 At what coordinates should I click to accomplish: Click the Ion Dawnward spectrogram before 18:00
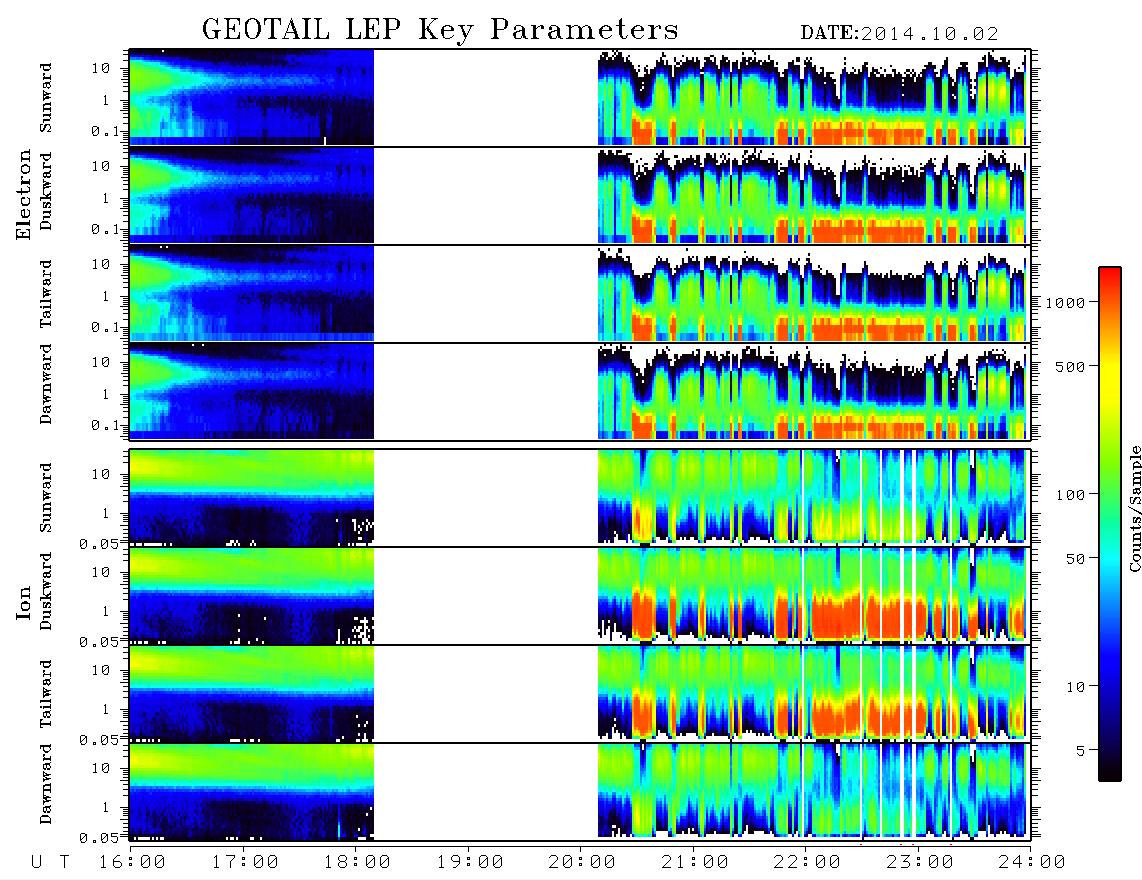point(251,791)
